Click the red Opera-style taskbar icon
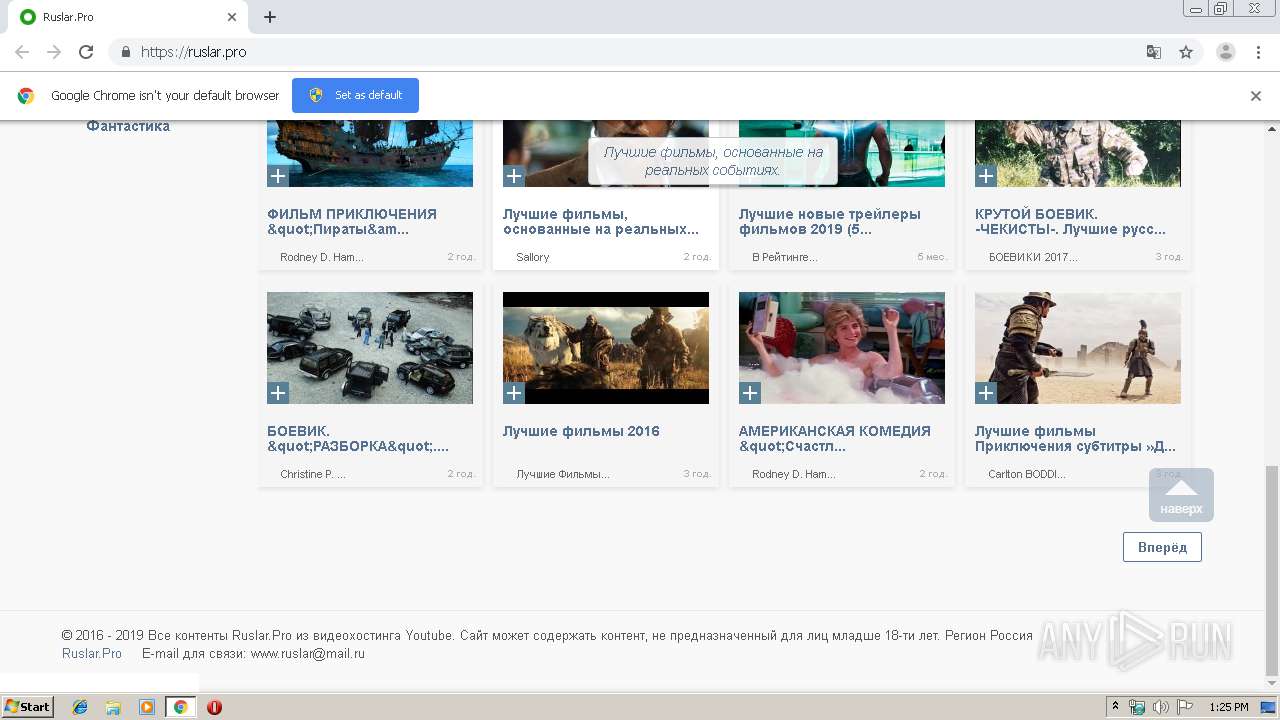The height and width of the screenshot is (720, 1280). tap(214, 707)
